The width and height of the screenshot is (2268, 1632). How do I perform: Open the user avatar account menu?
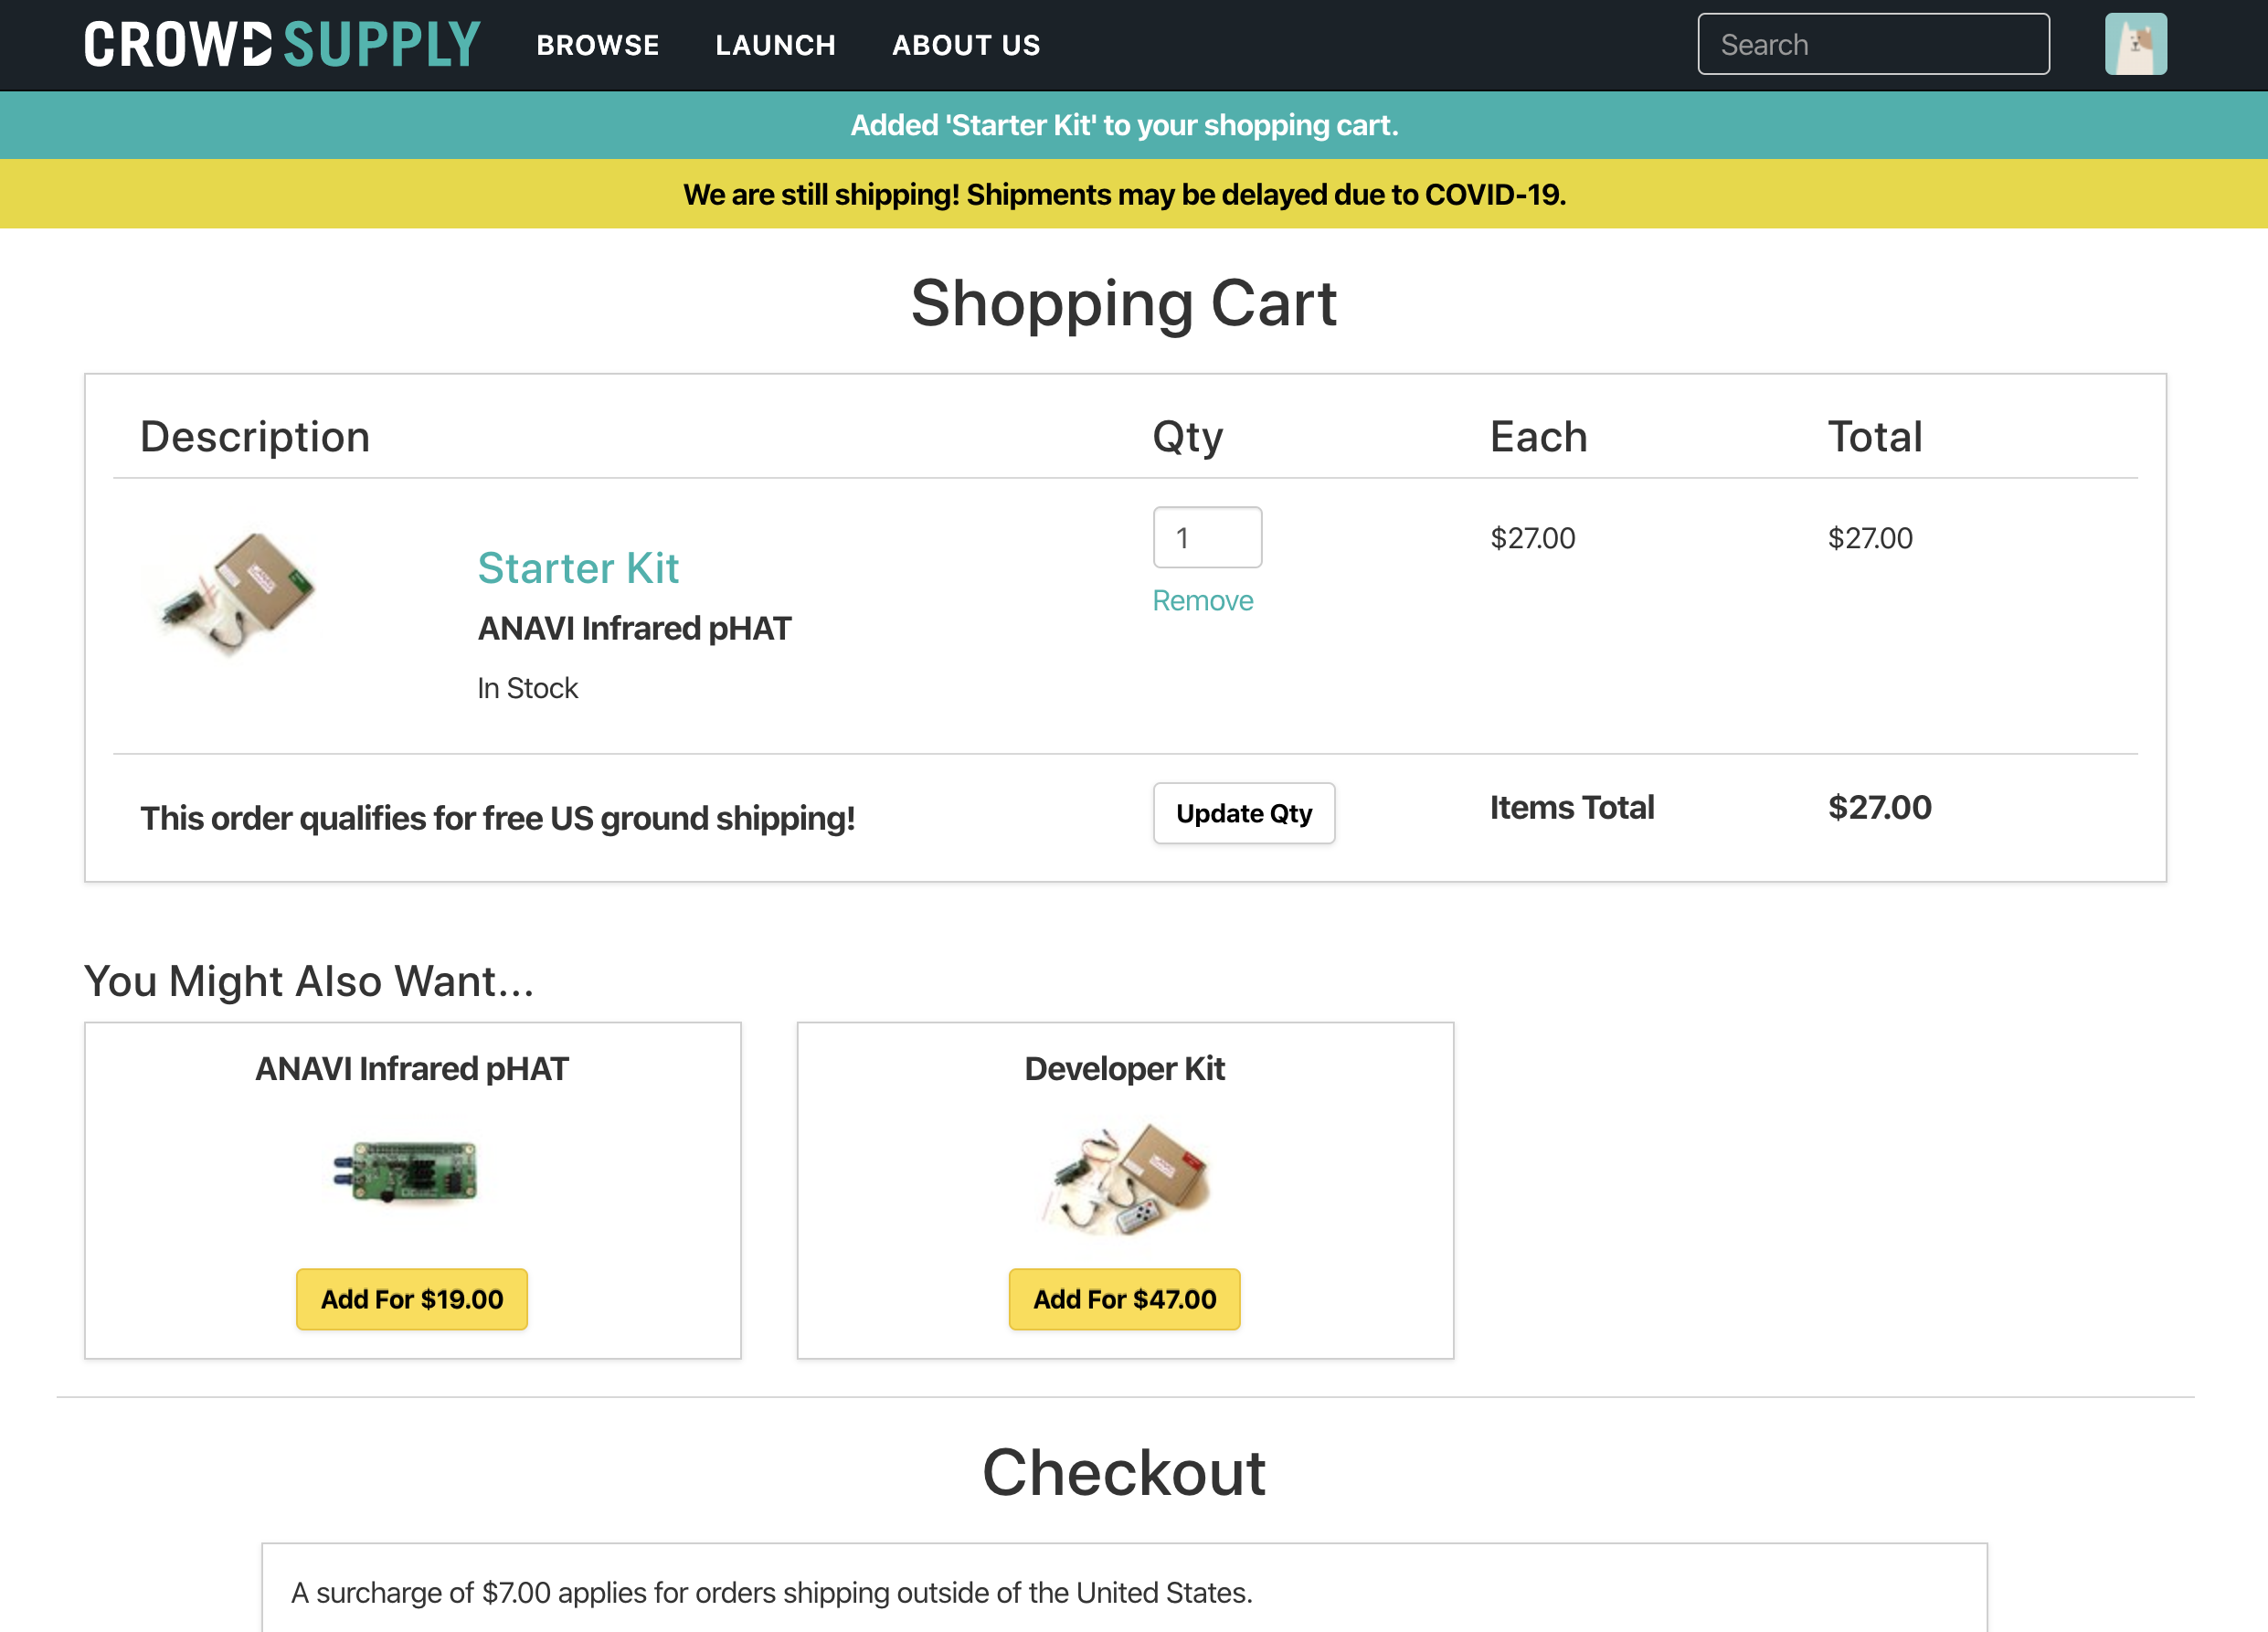[x=2135, y=45]
